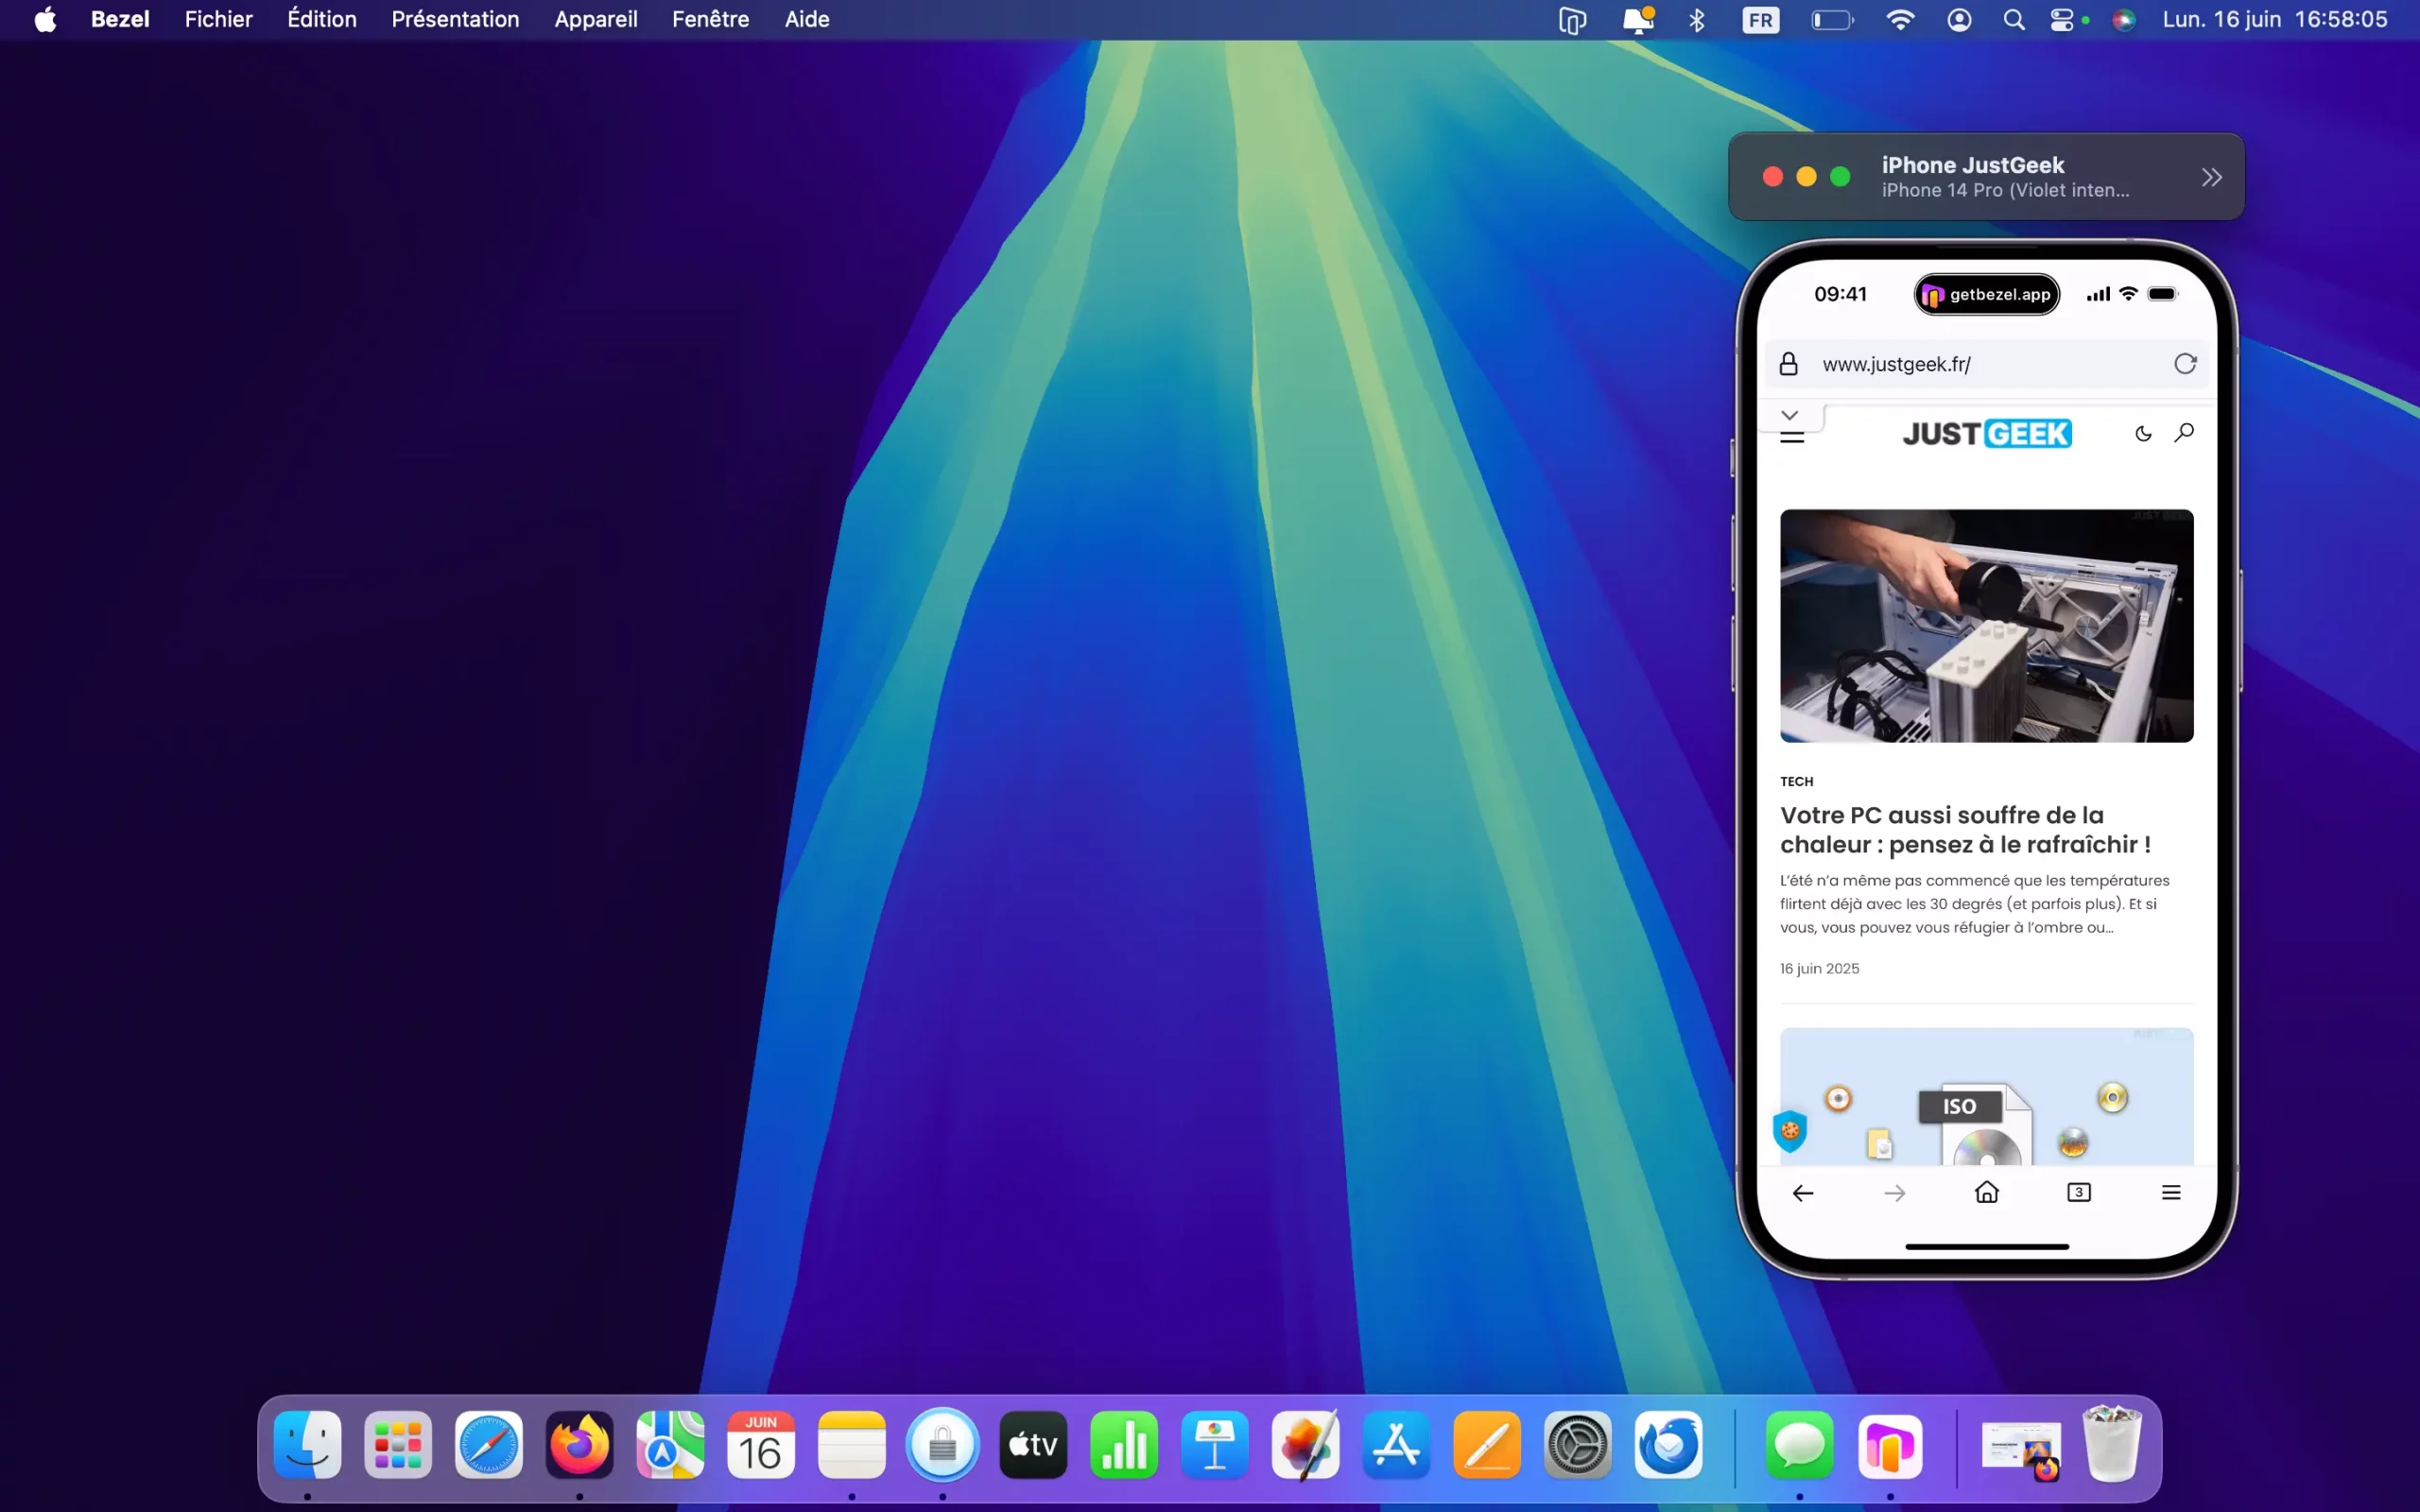The width and height of the screenshot is (2420, 1512).
Task: Toggle dark mode moon icon
Action: (2143, 433)
